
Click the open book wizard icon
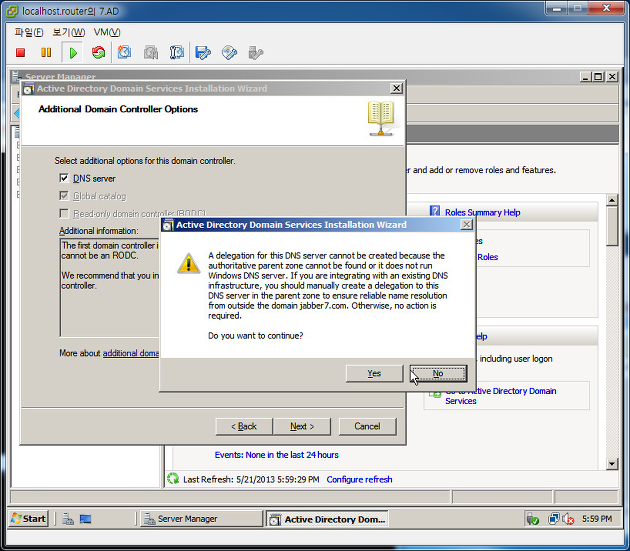pyautogui.click(x=381, y=119)
